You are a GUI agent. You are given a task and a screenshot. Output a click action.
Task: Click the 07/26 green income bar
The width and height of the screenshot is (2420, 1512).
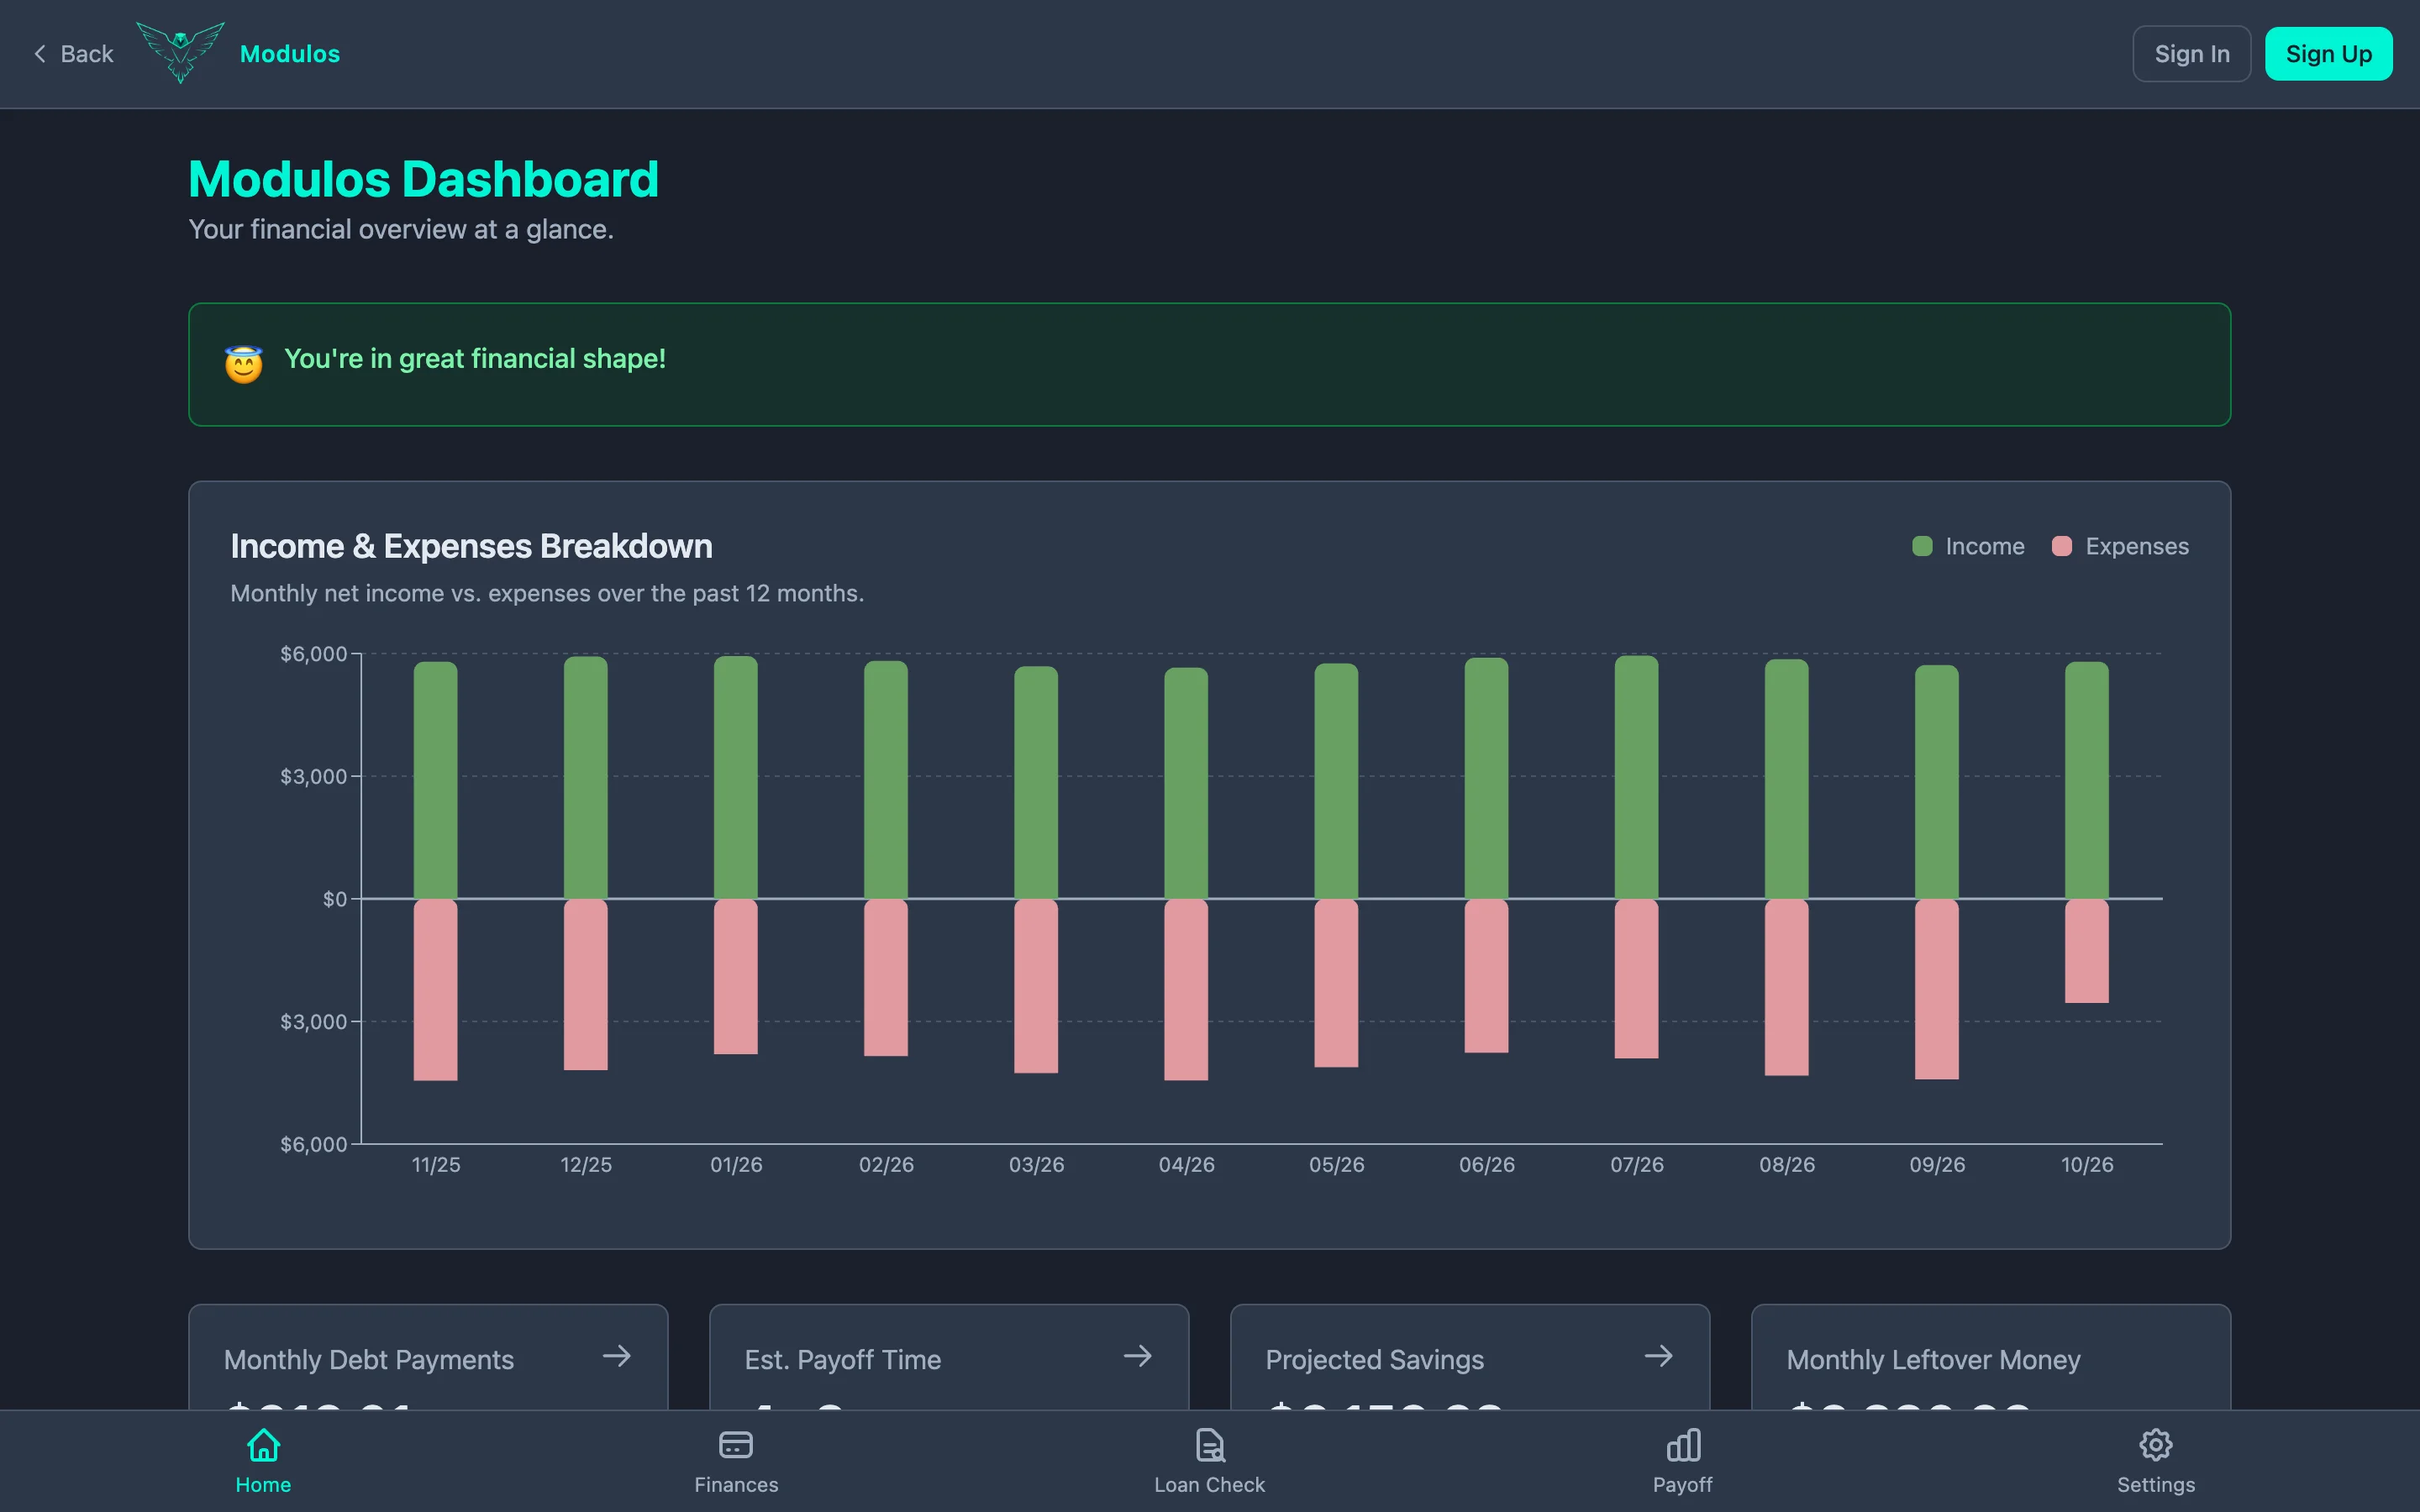pos(1637,777)
